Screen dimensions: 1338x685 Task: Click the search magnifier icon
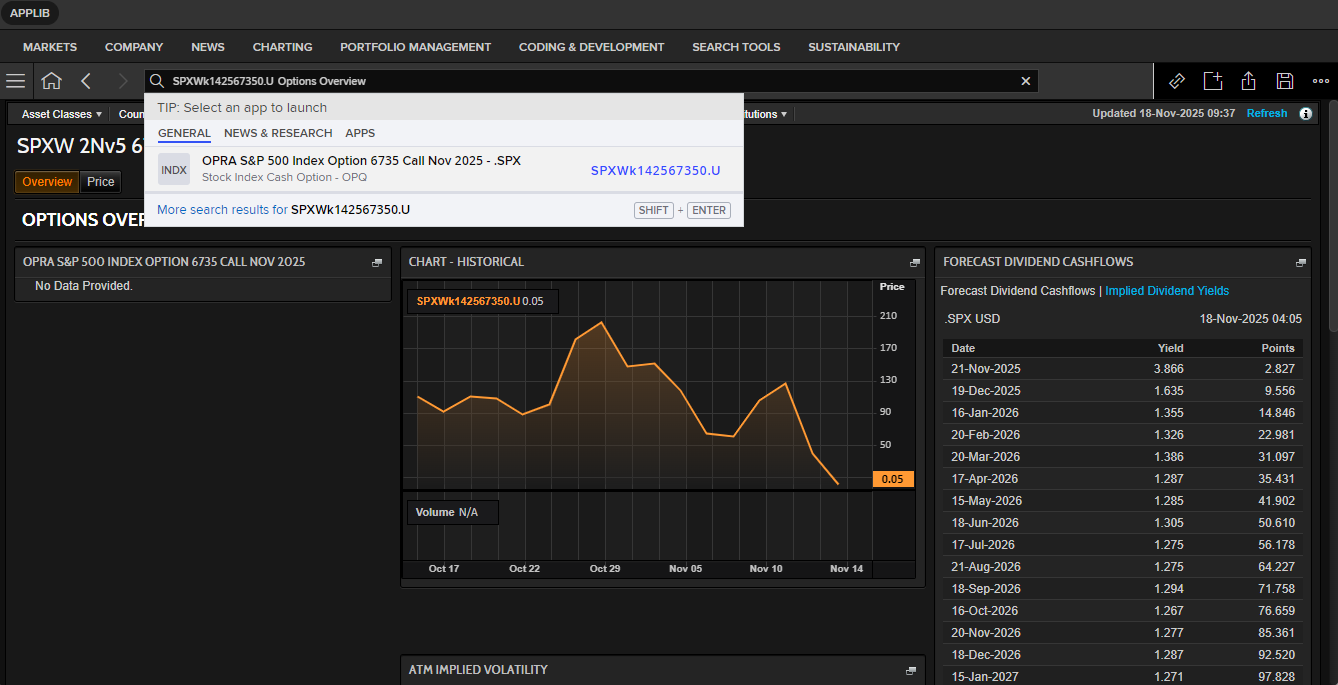[157, 81]
